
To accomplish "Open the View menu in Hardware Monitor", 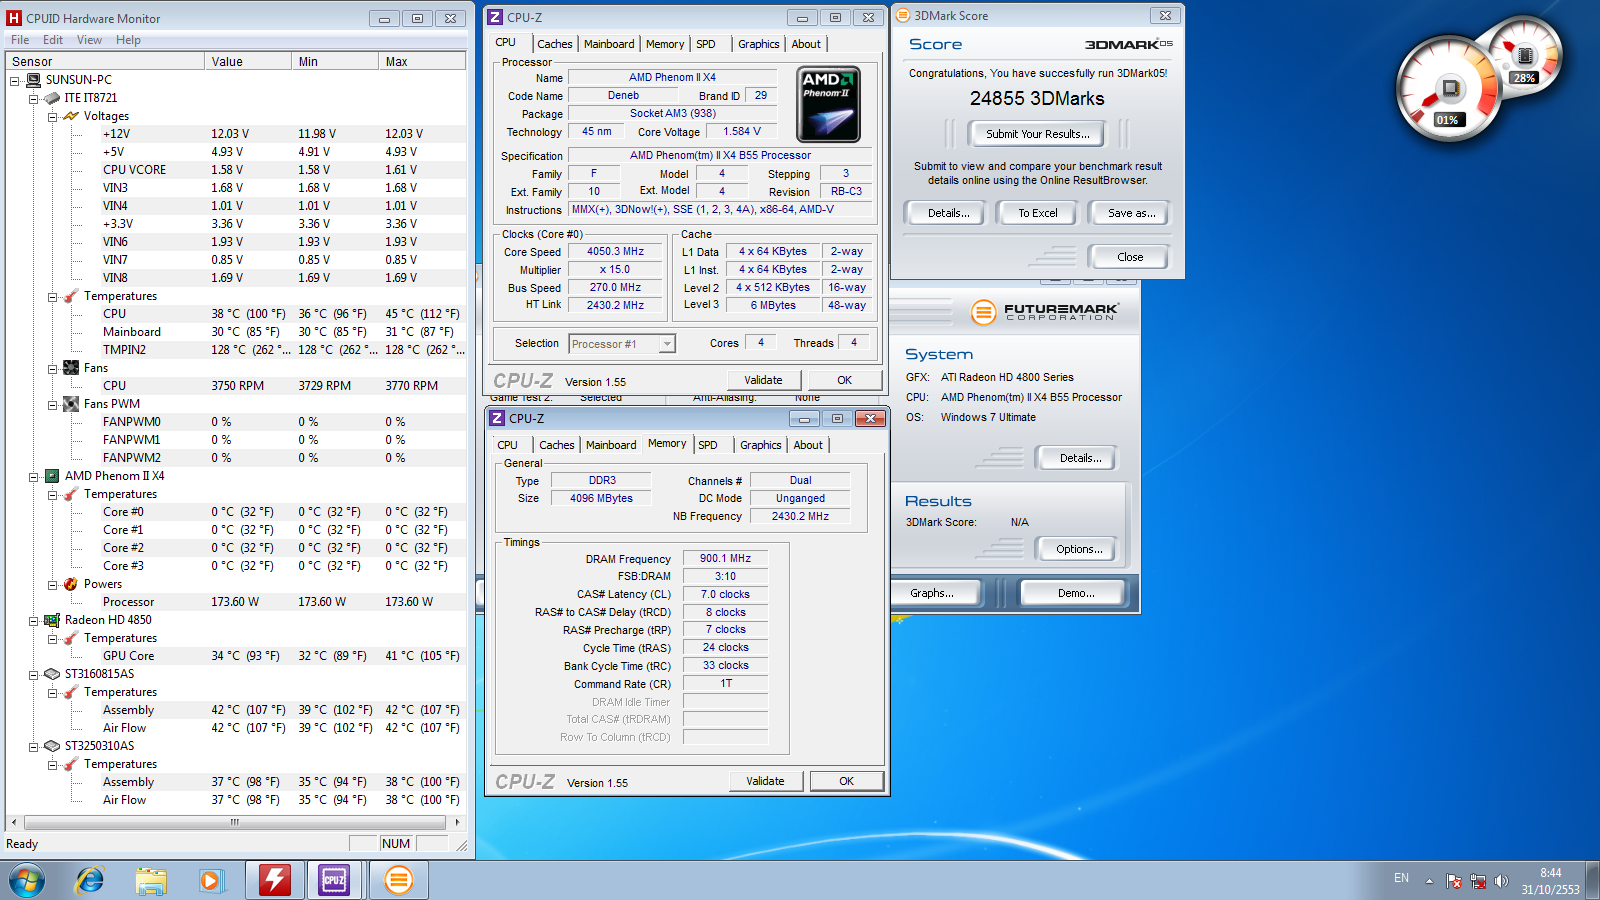I will (x=89, y=40).
